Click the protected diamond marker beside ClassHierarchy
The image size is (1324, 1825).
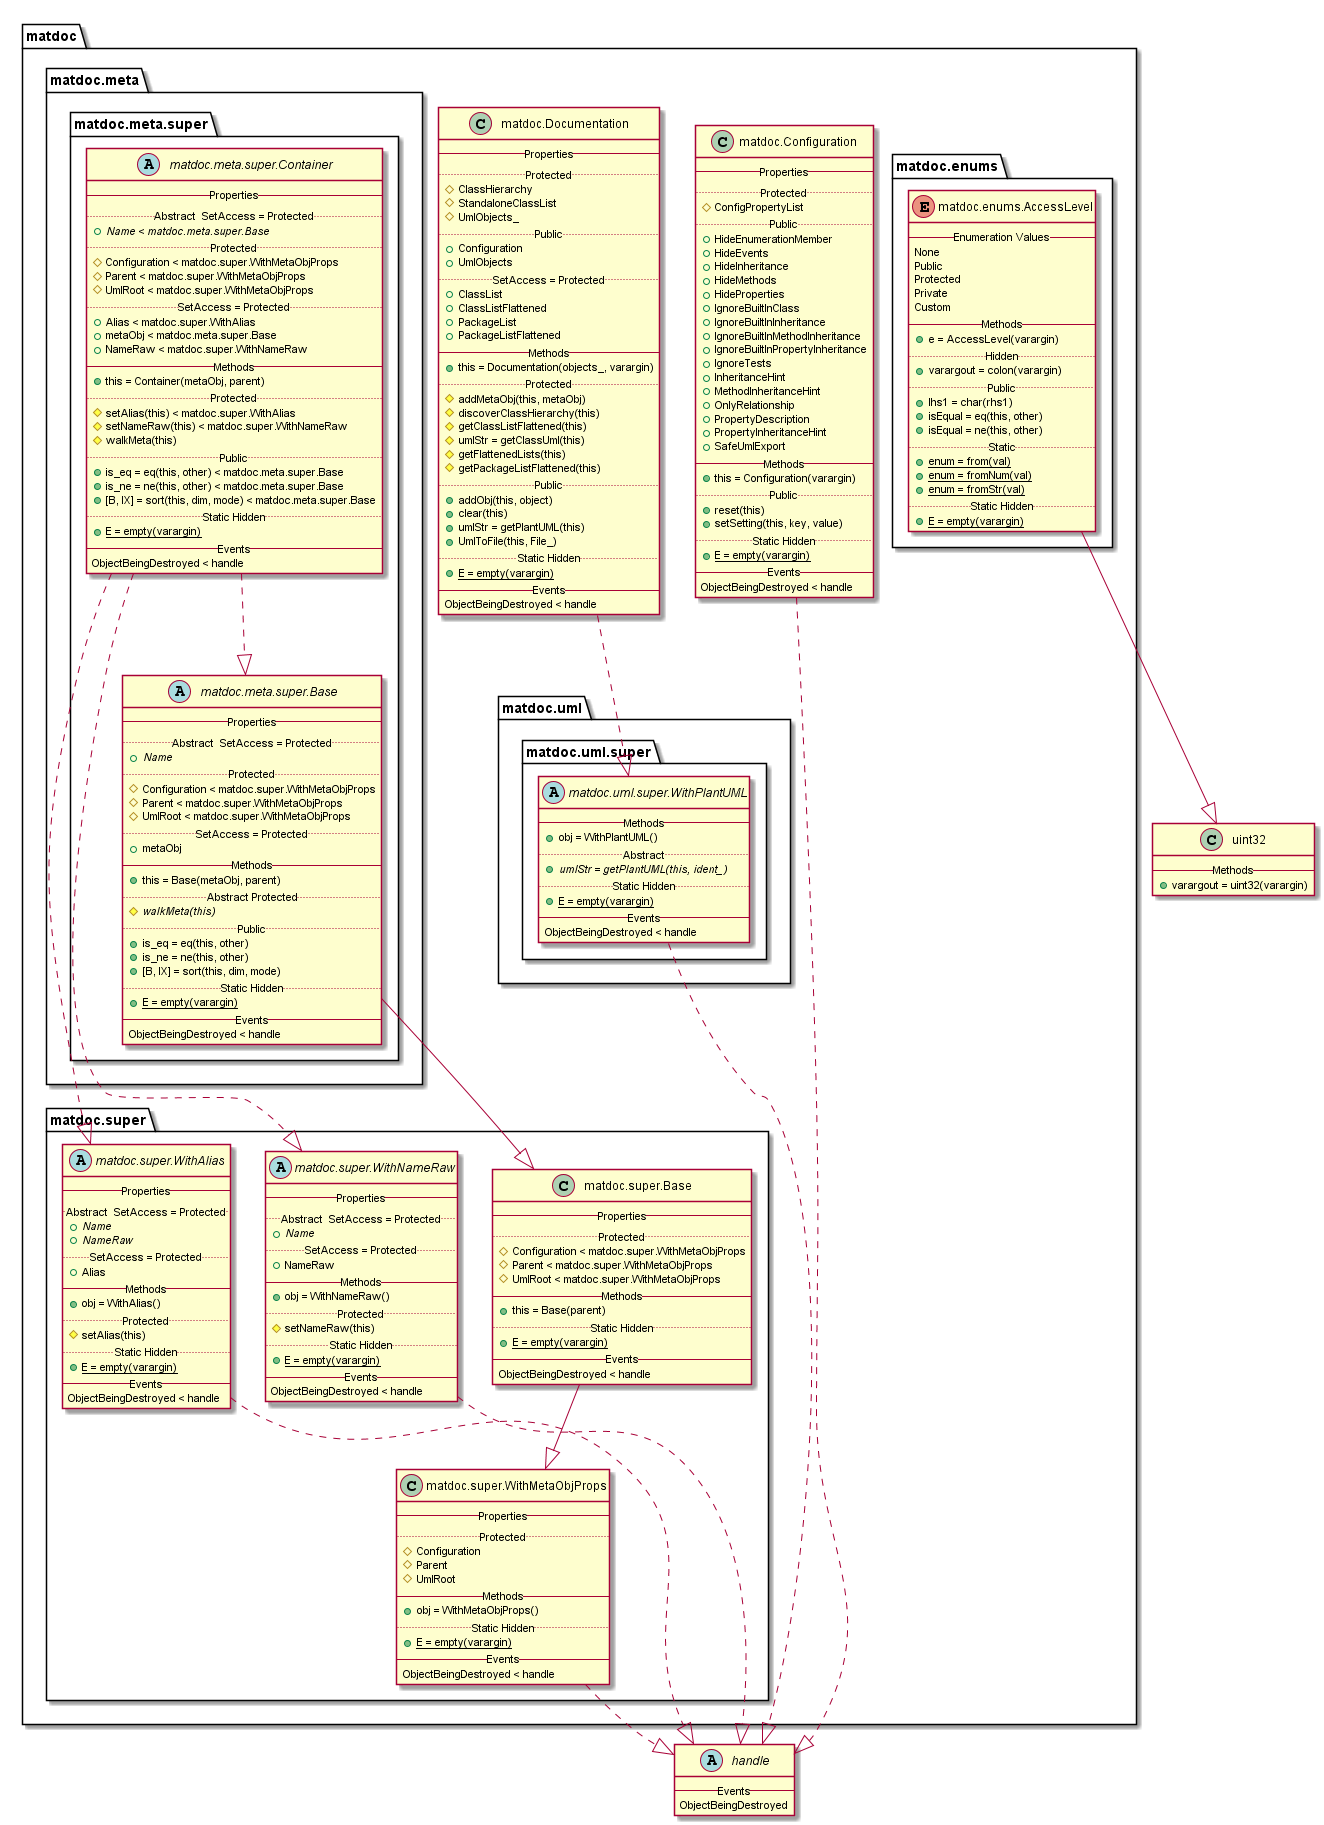click(x=450, y=189)
